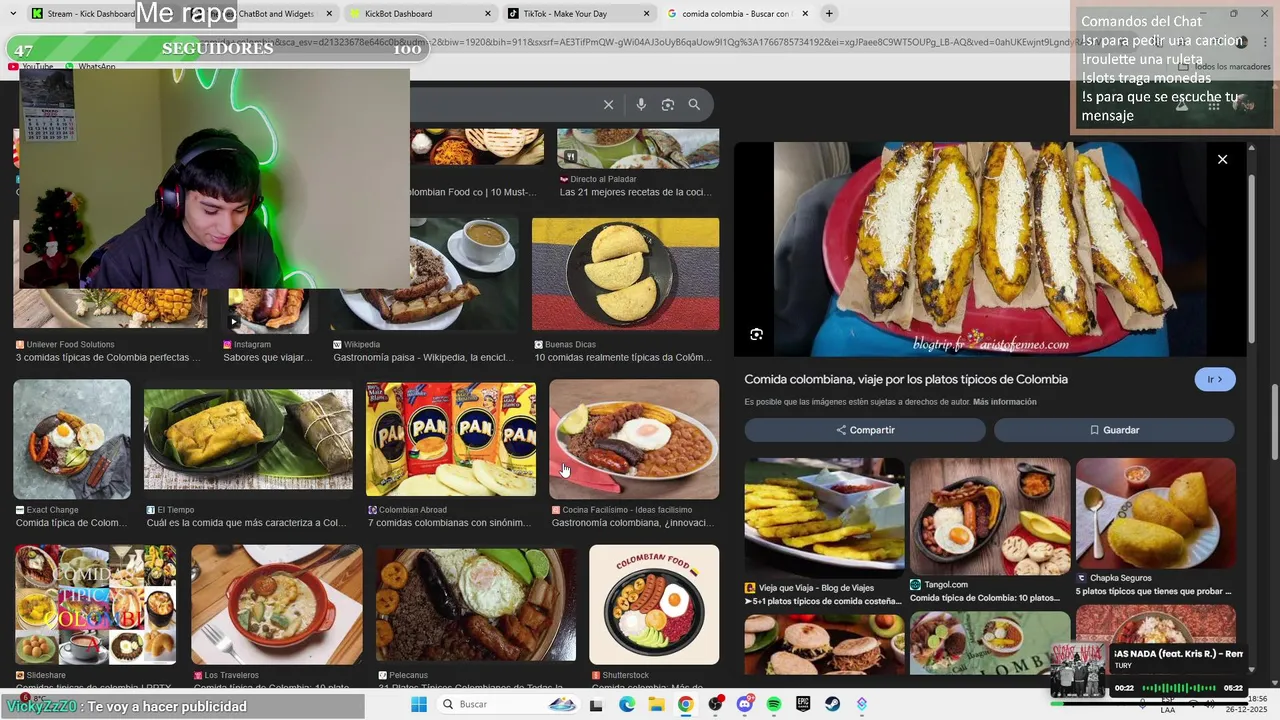Switch to Chrome in the taskbar
This screenshot has width=1280, height=720.
coord(685,704)
